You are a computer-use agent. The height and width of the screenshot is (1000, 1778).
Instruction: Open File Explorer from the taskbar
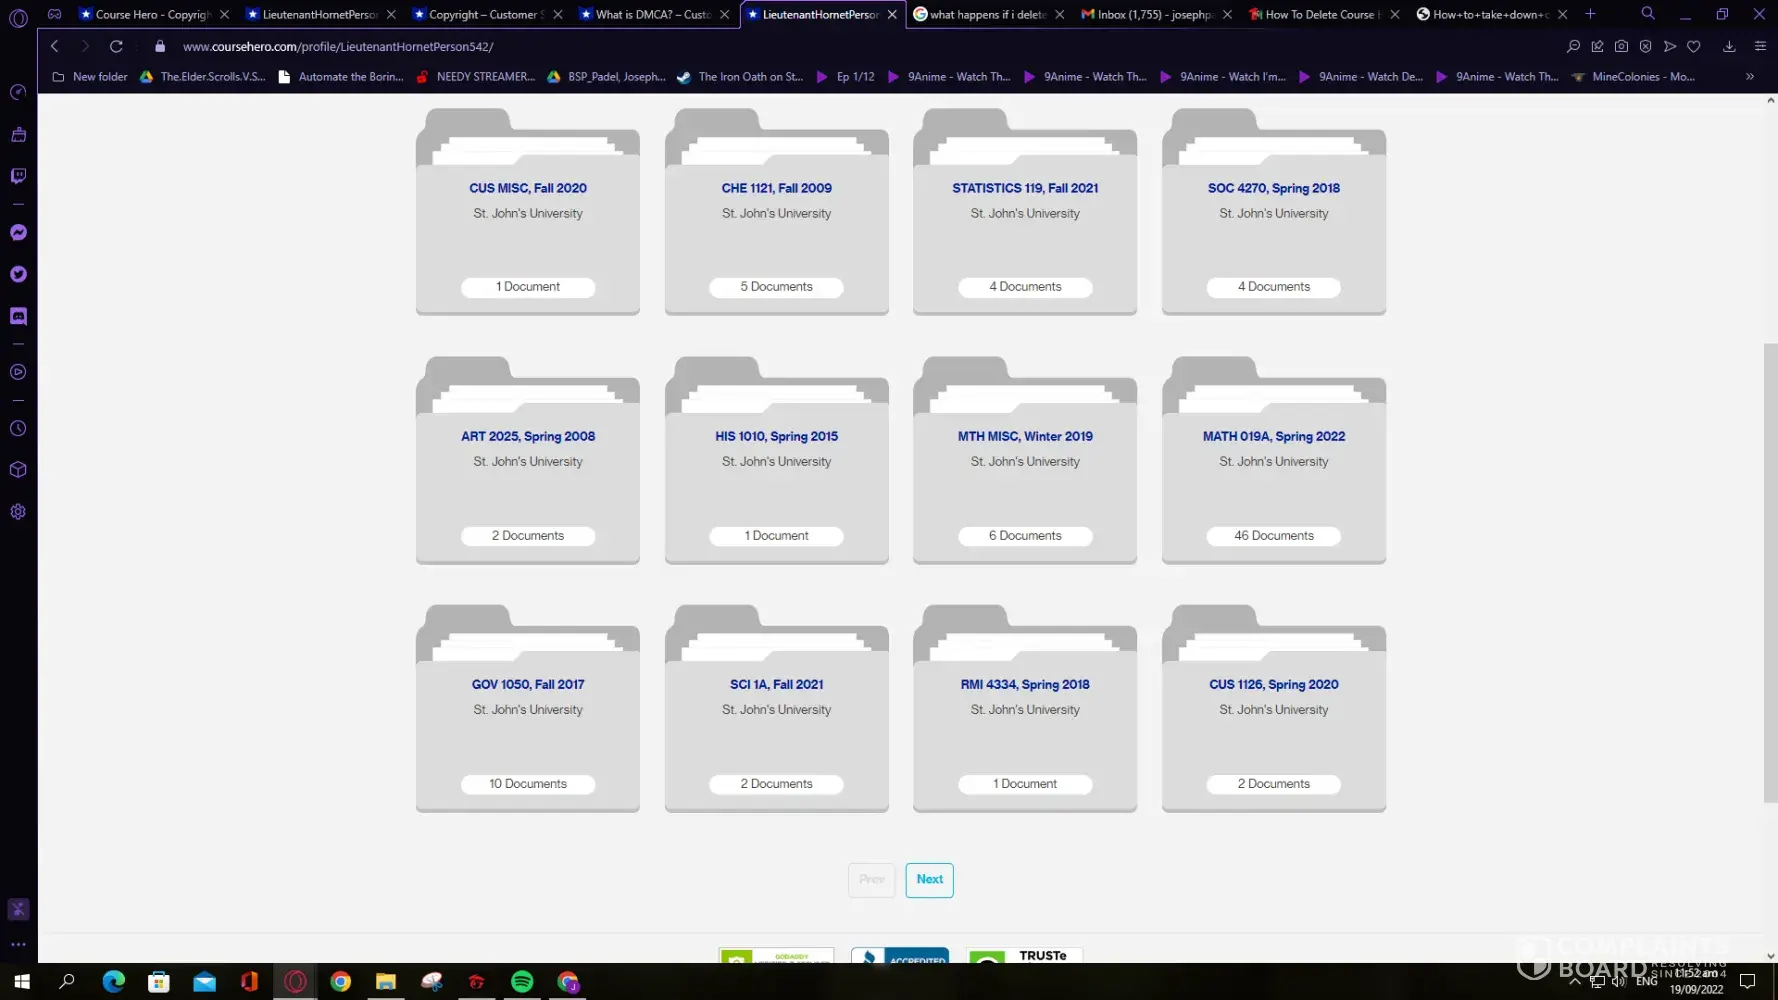click(386, 982)
